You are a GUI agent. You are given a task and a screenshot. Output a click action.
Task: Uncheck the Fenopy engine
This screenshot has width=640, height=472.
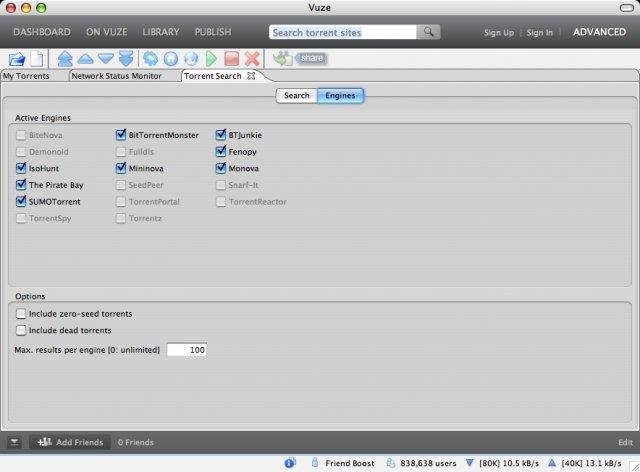click(x=221, y=151)
